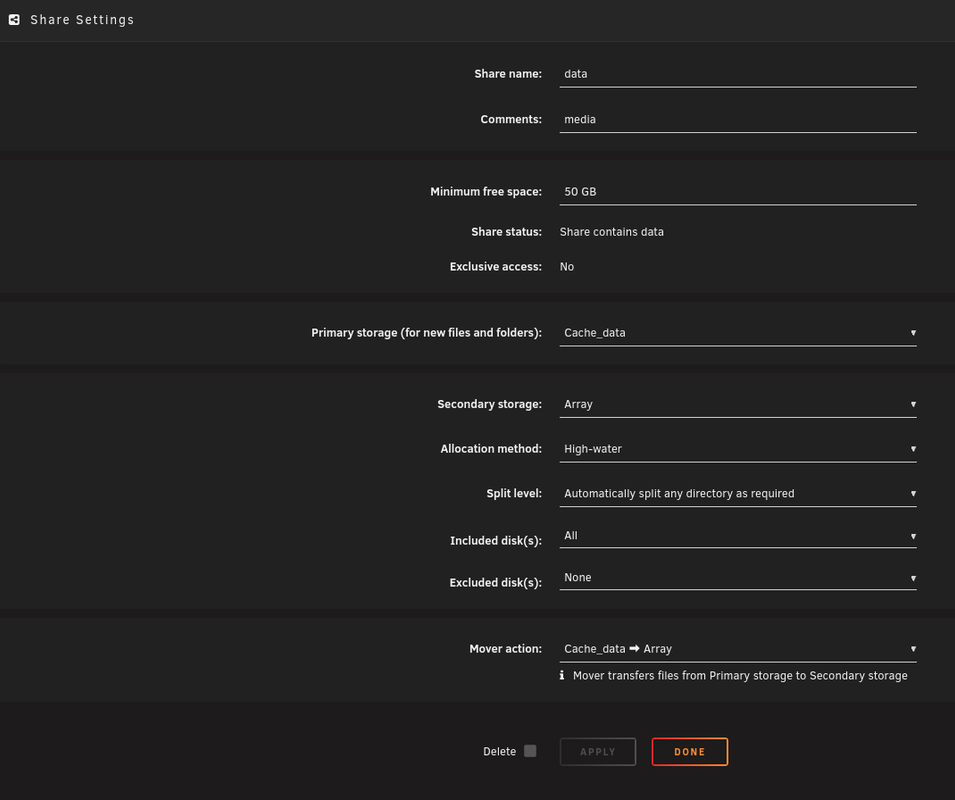
Task: Click into the Comments field
Action: pyautogui.click(x=738, y=119)
